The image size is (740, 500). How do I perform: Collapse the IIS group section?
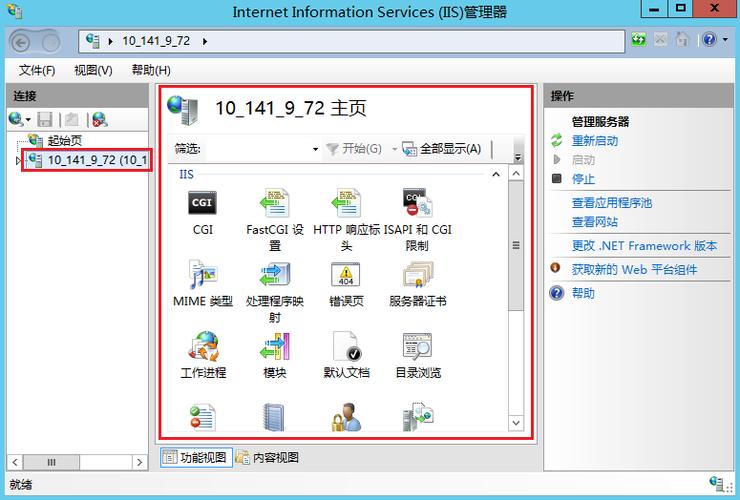[x=496, y=175]
